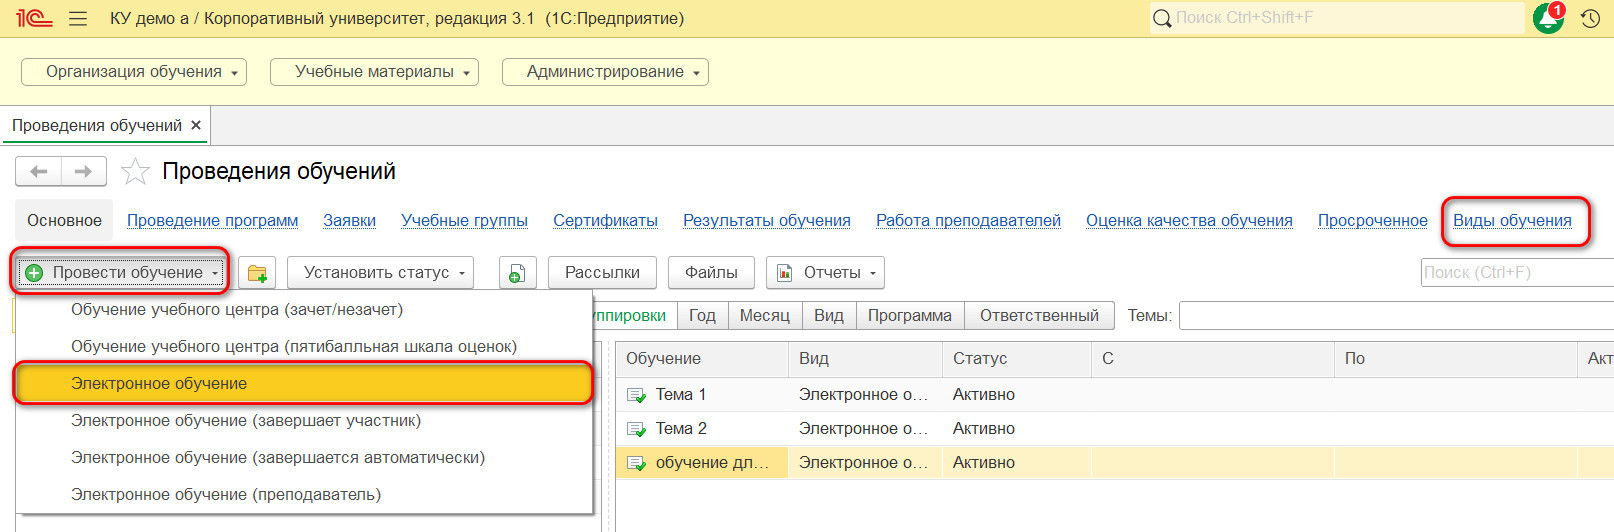Image resolution: width=1614 pixels, height=532 pixels.
Task: Navigate forward with the right arrow
Action: [83, 172]
